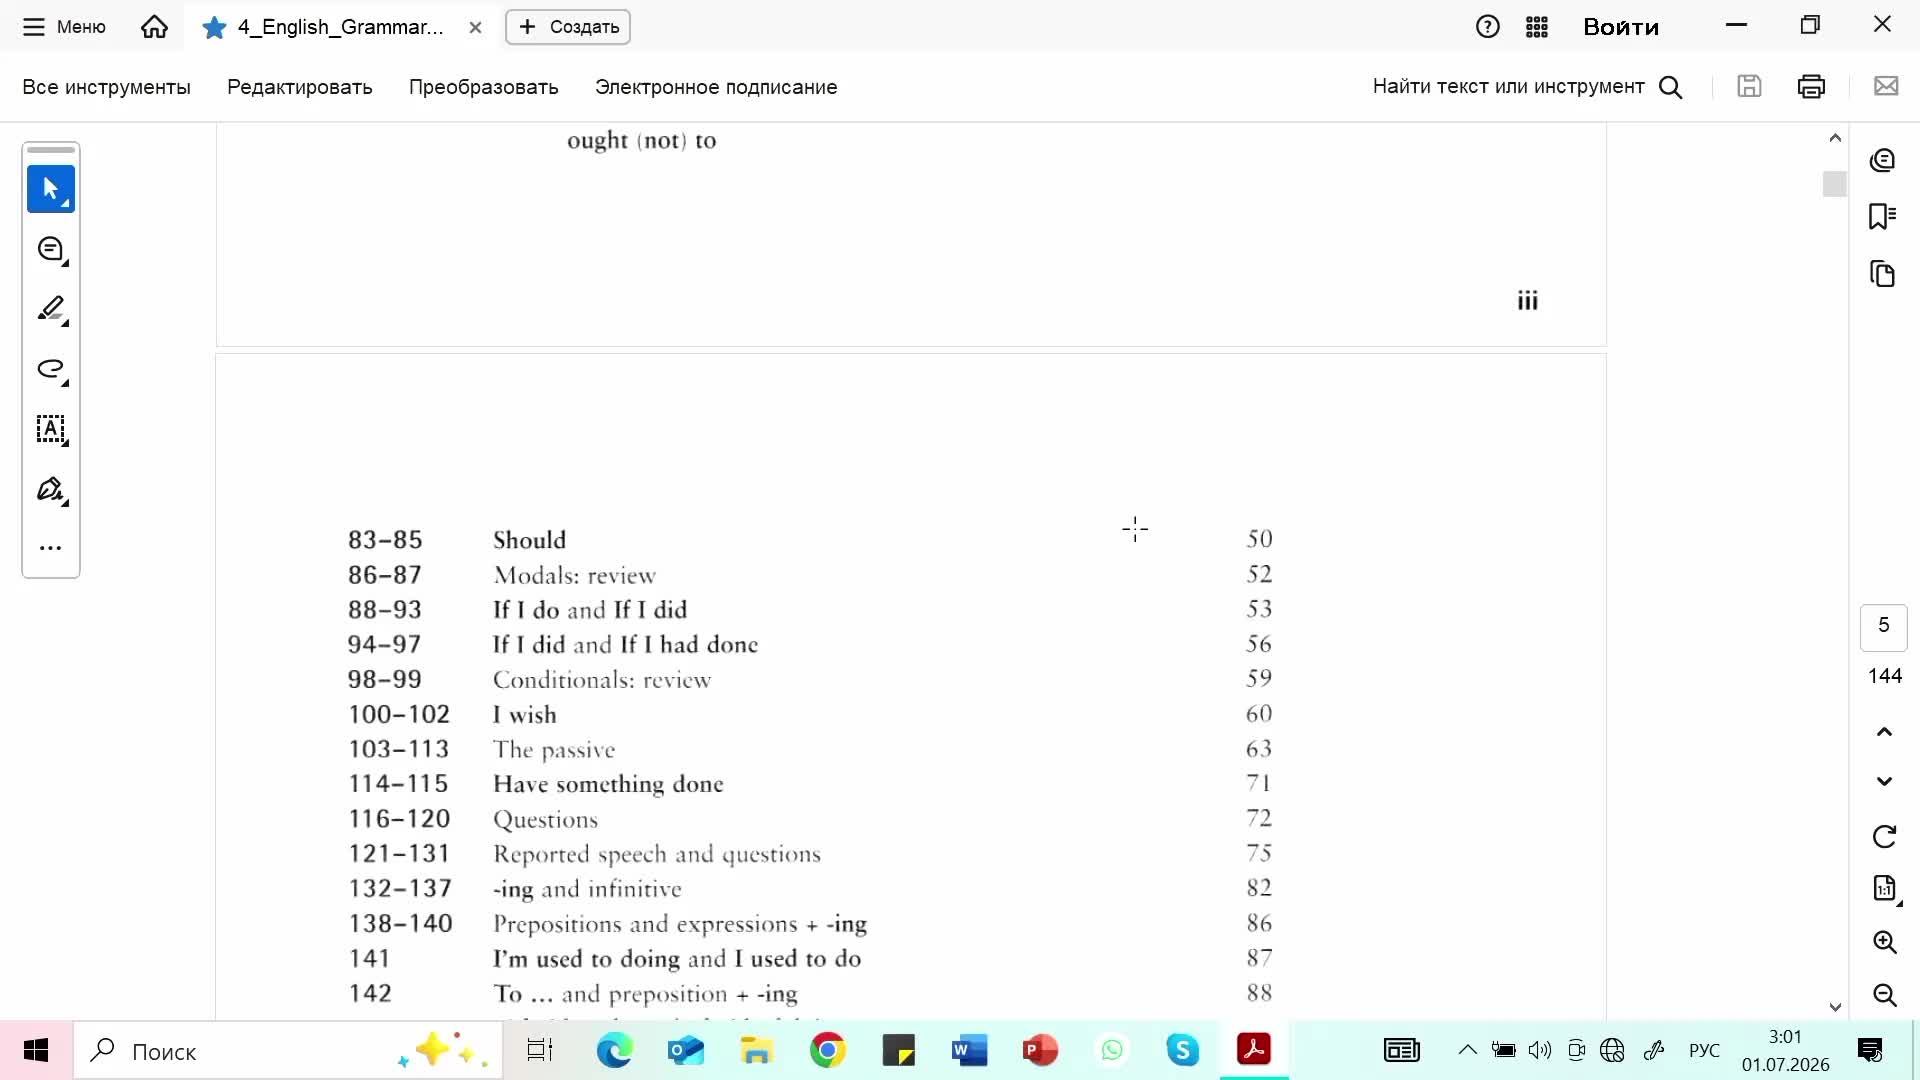The image size is (1920, 1080).
Task: Pick the freehand draw loop tool
Action: tap(51, 370)
